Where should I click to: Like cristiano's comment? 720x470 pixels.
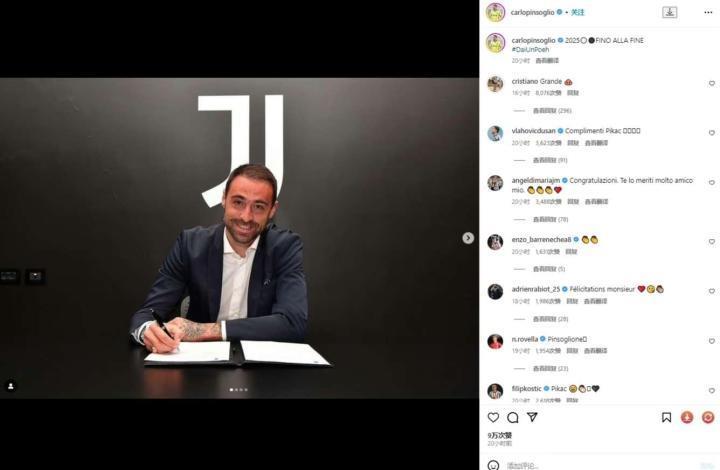click(x=712, y=84)
